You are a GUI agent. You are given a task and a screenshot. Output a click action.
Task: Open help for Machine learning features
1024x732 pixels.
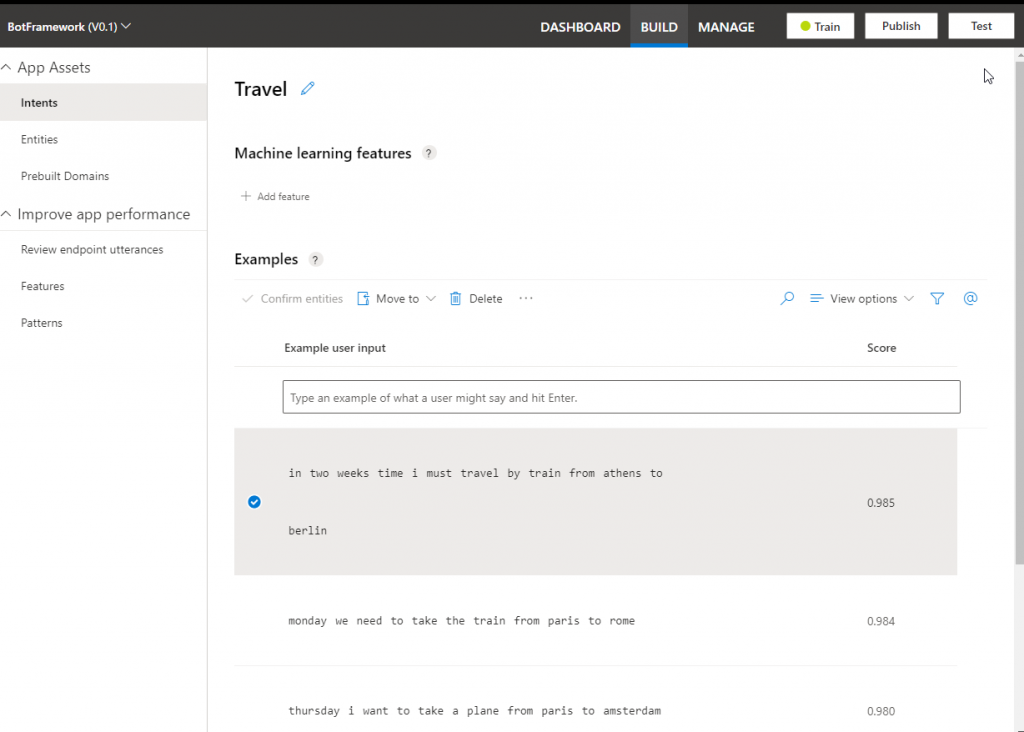[x=428, y=153]
